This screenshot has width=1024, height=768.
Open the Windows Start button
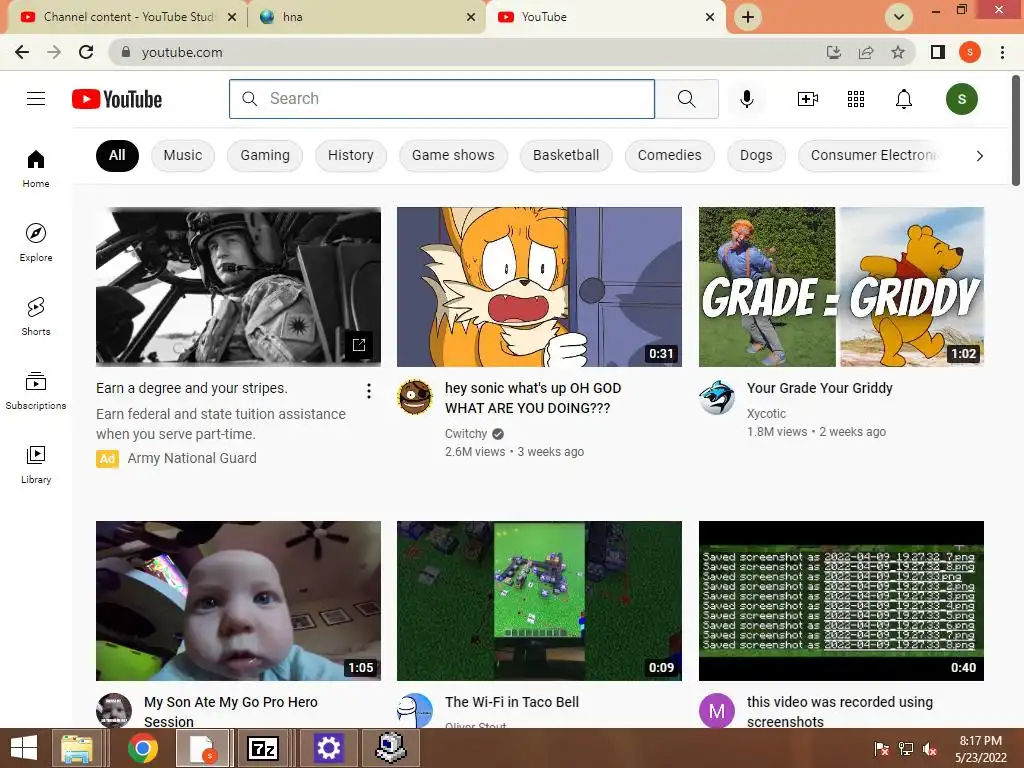coord(24,748)
